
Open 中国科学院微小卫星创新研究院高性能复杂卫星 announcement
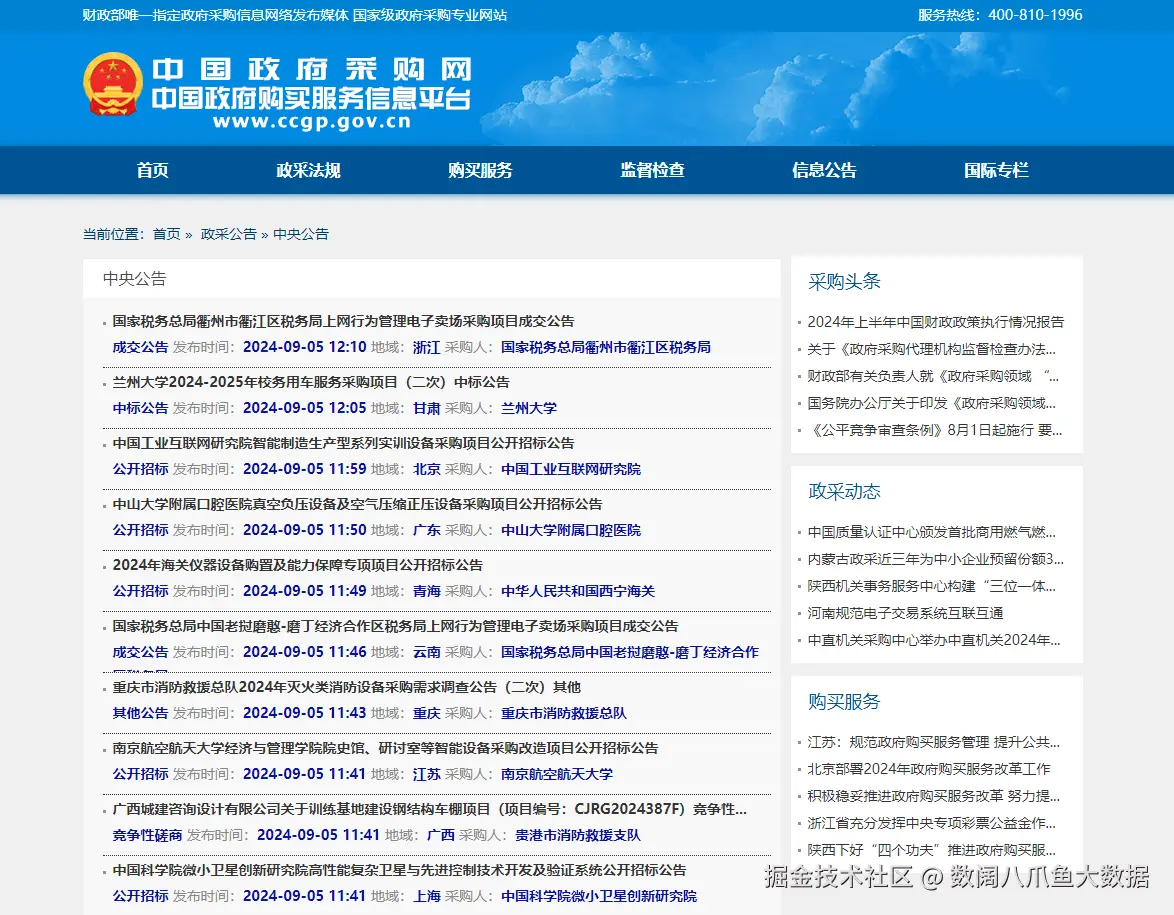point(399,870)
